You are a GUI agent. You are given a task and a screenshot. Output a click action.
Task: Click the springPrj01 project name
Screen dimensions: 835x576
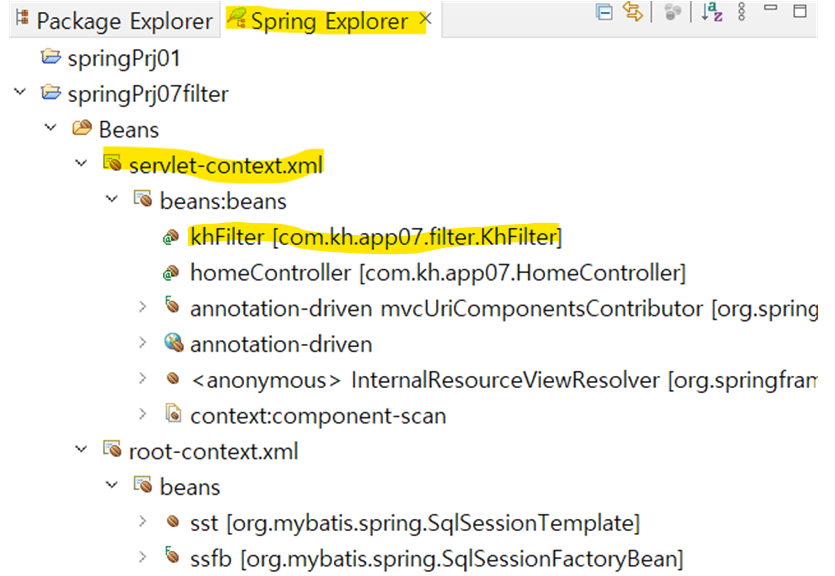124,59
